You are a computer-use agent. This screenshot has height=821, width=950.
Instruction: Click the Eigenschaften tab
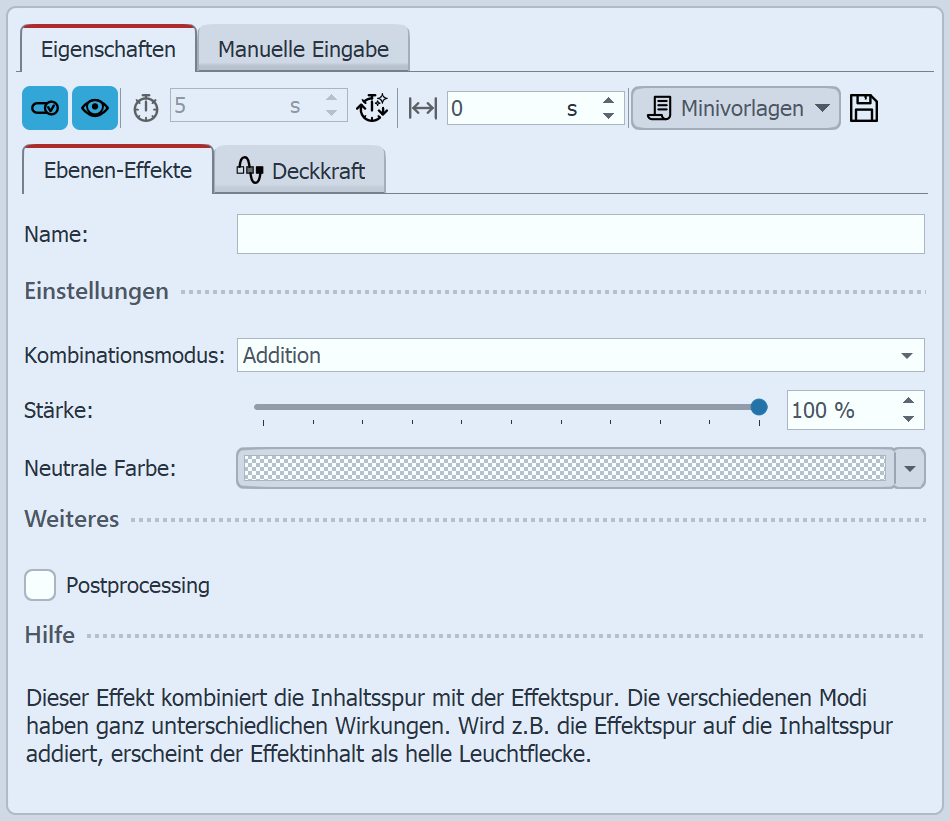click(108, 47)
